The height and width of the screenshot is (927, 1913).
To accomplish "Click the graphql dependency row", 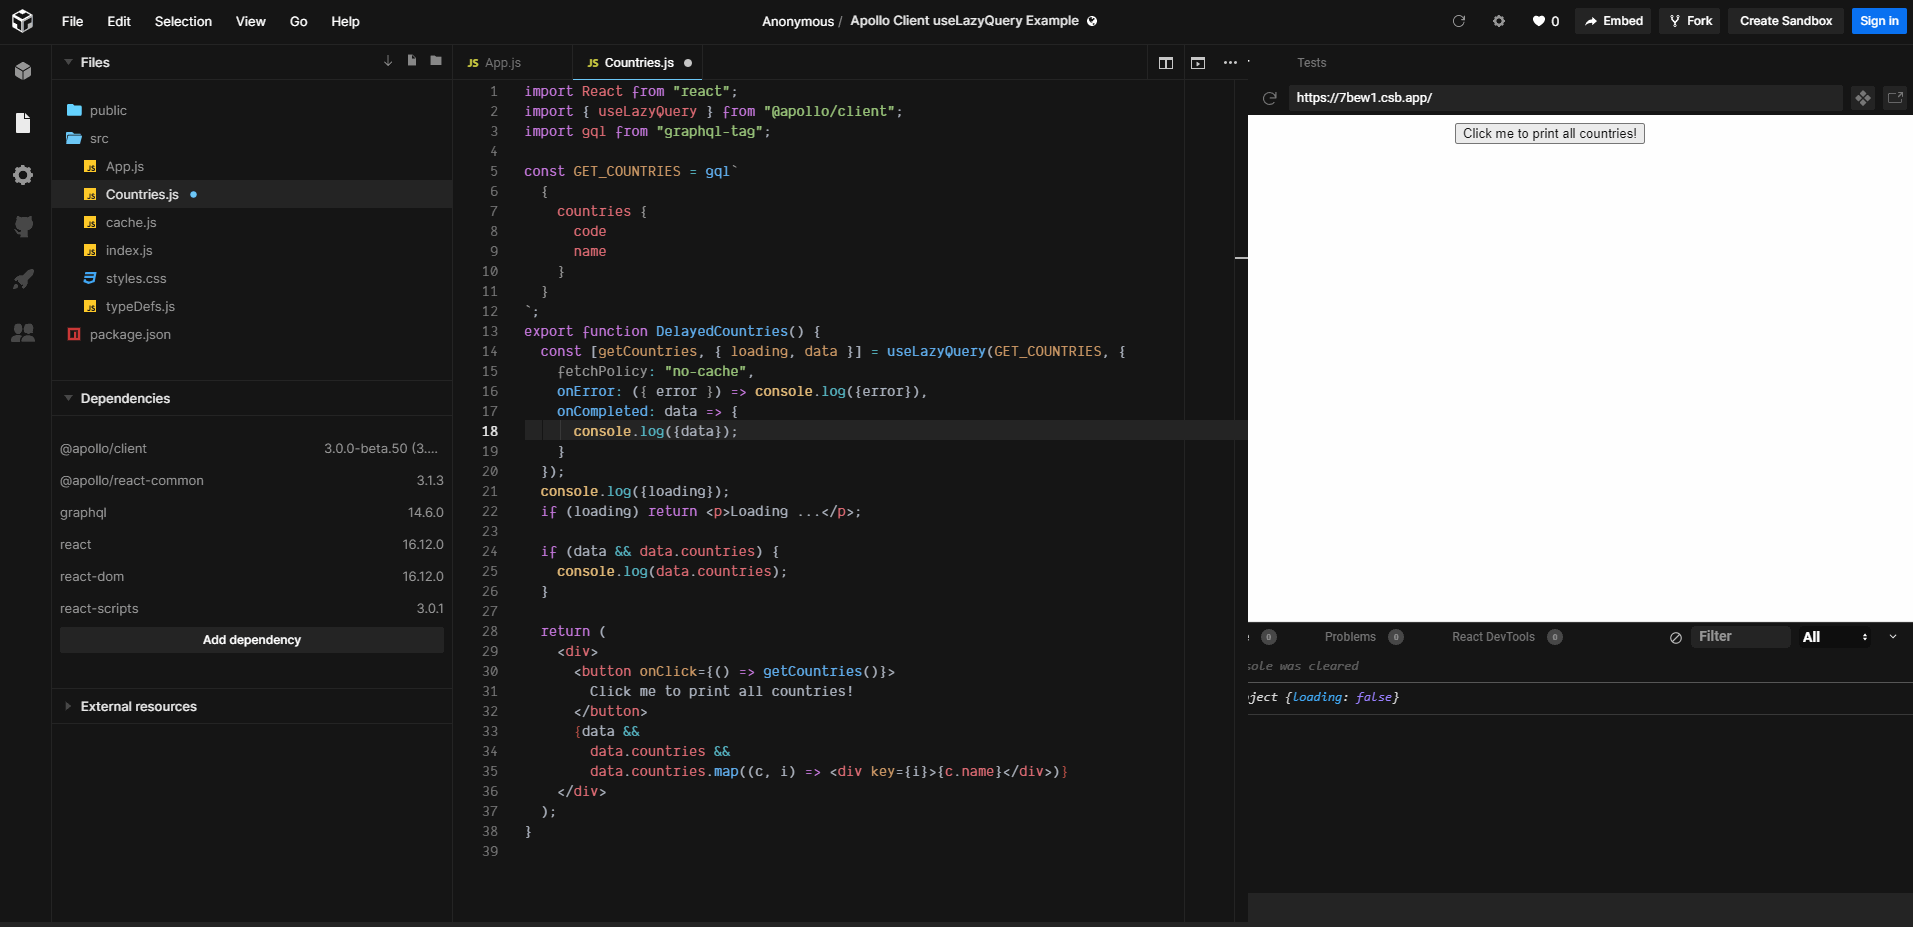I will coord(252,512).
